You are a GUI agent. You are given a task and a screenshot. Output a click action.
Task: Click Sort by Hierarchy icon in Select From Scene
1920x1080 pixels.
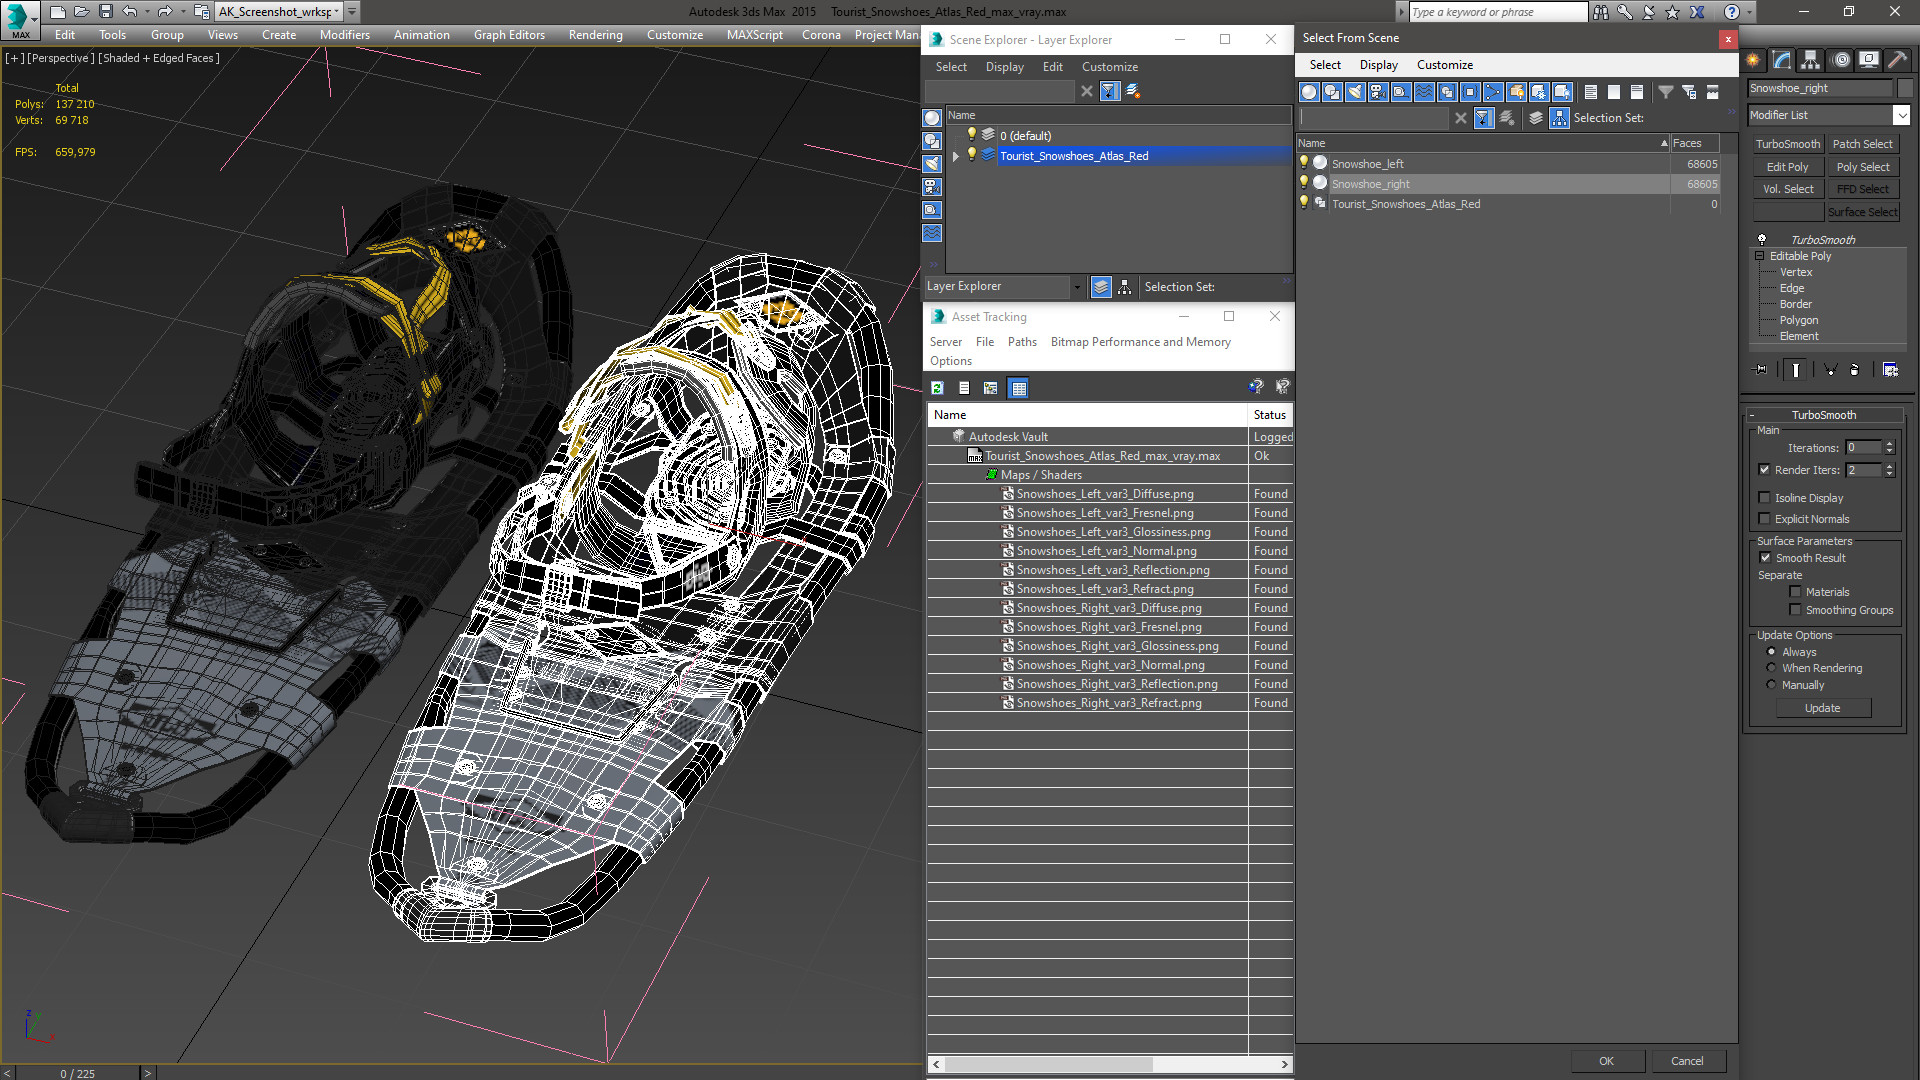click(x=1559, y=118)
